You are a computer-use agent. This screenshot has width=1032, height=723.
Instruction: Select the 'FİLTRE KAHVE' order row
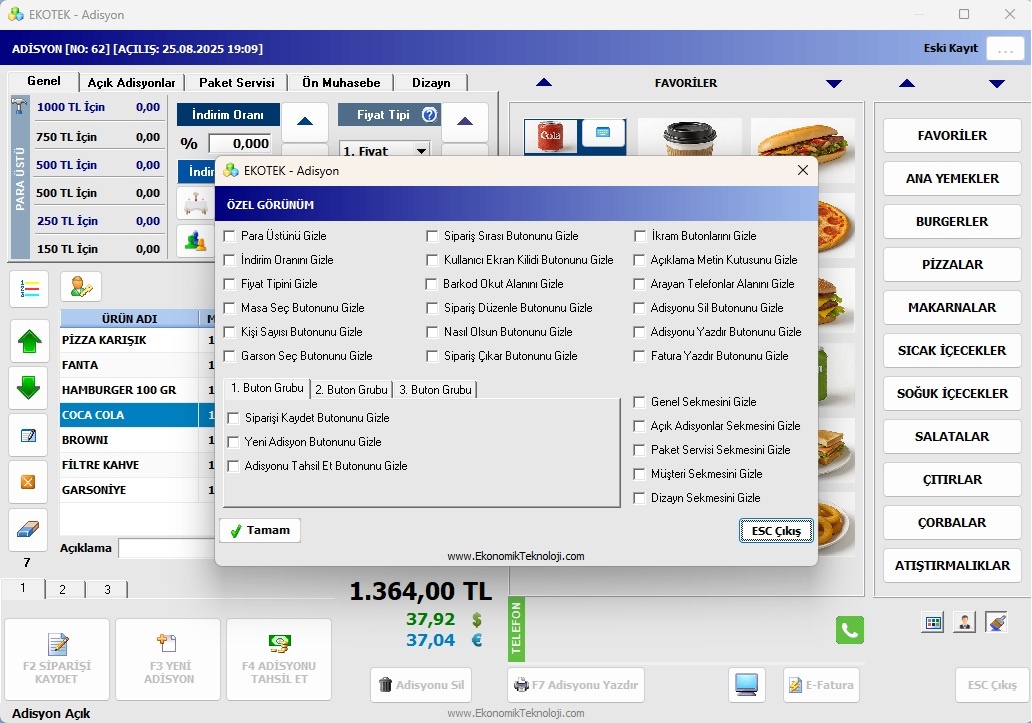point(138,465)
